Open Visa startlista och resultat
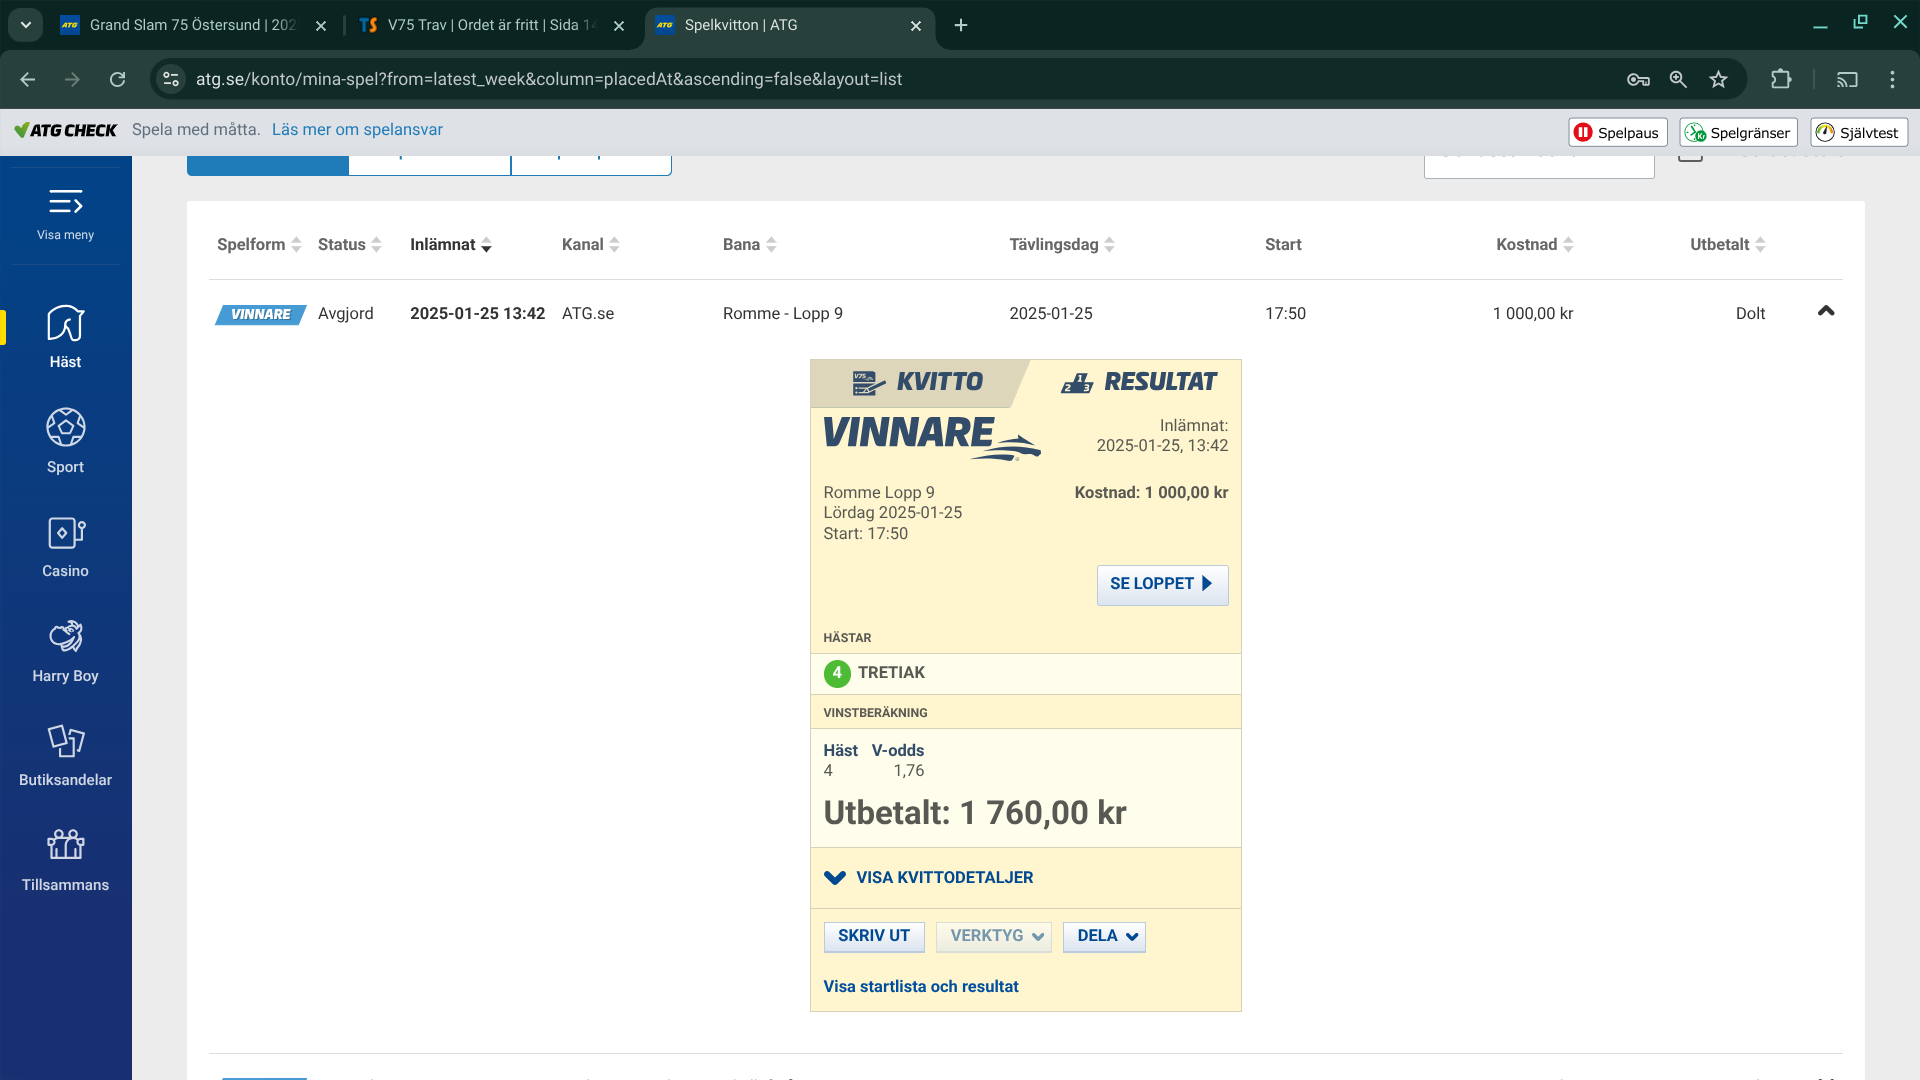 coord(920,986)
